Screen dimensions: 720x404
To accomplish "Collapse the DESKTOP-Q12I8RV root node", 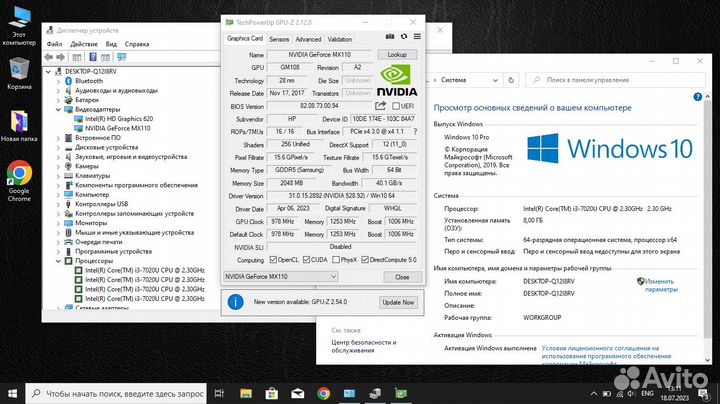I will 49,72.
